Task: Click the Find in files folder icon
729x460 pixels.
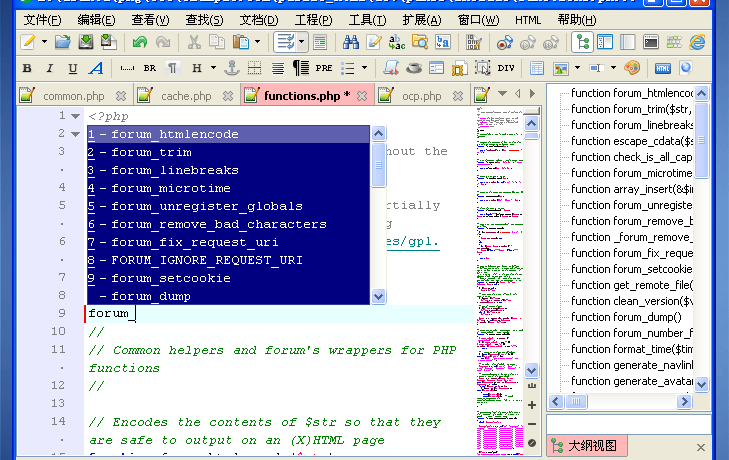Action: tap(420, 42)
